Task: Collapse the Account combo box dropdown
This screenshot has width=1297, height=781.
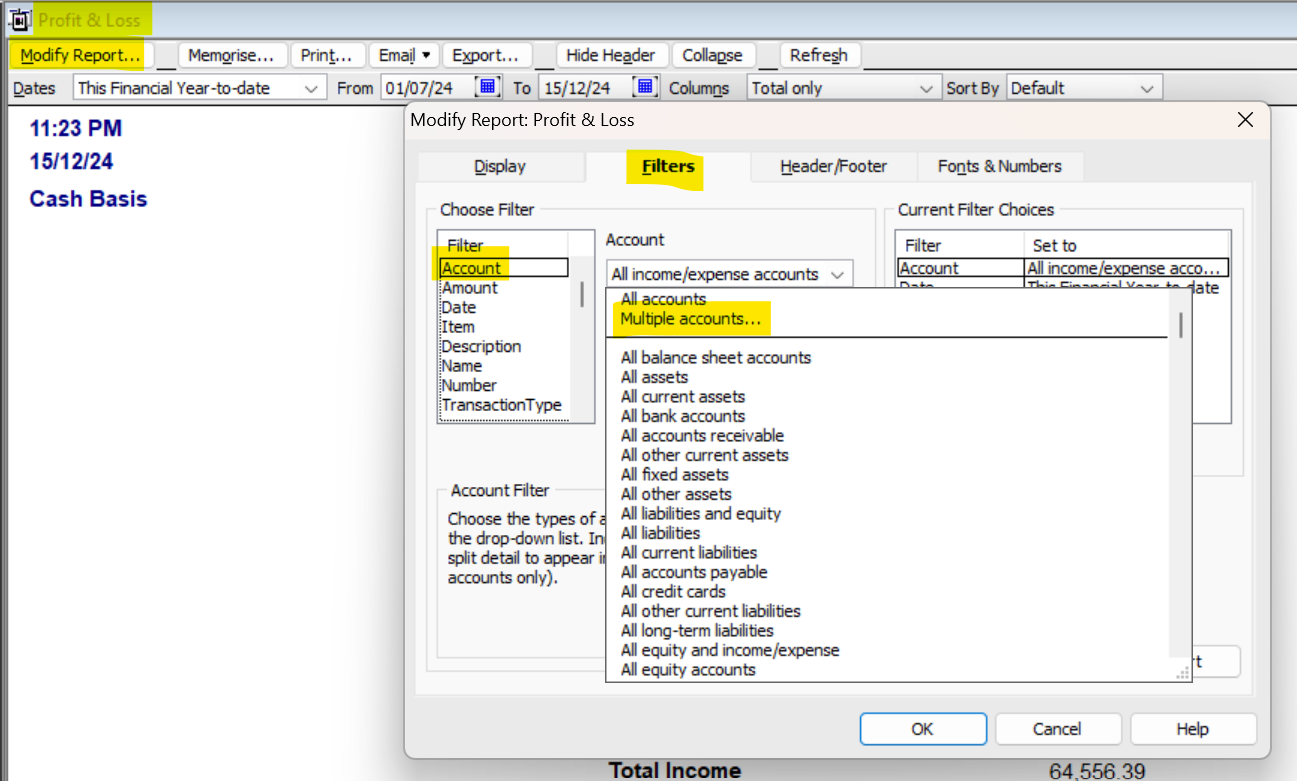Action: [x=840, y=274]
